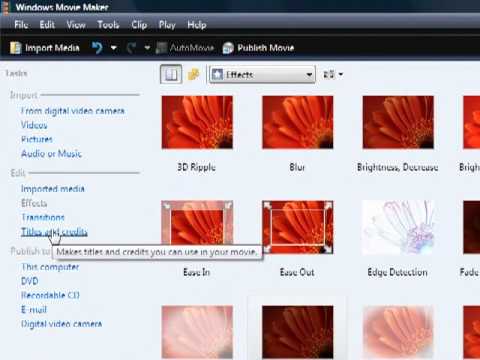Click 'Digital video camera' publish link
Image resolution: width=480 pixels, height=360 pixels.
[61, 324]
